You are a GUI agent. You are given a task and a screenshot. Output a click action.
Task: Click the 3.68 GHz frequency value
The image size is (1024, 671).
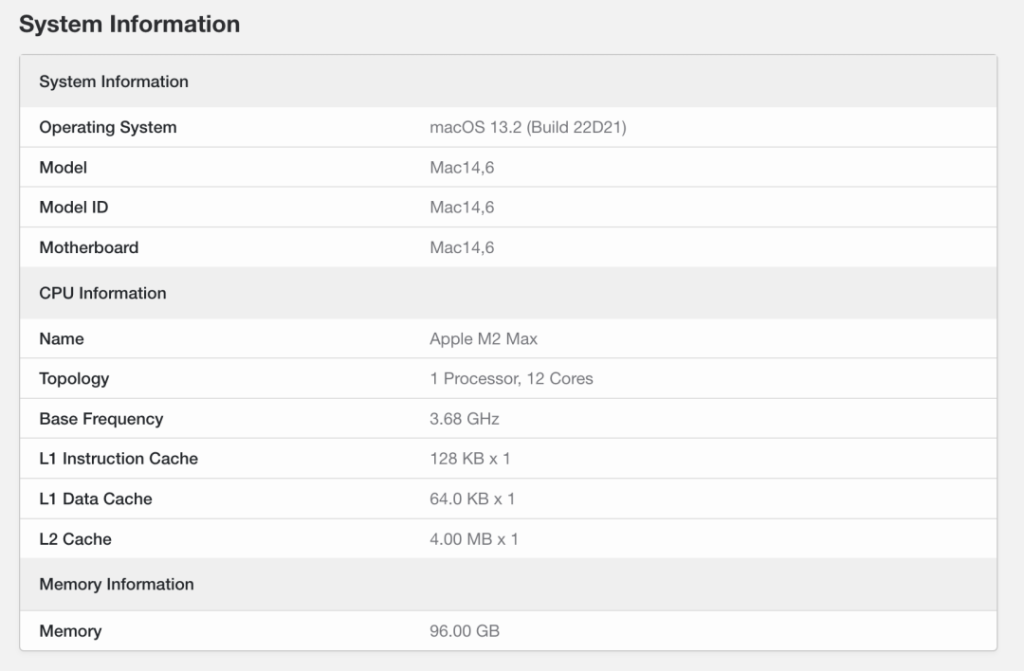tap(464, 419)
